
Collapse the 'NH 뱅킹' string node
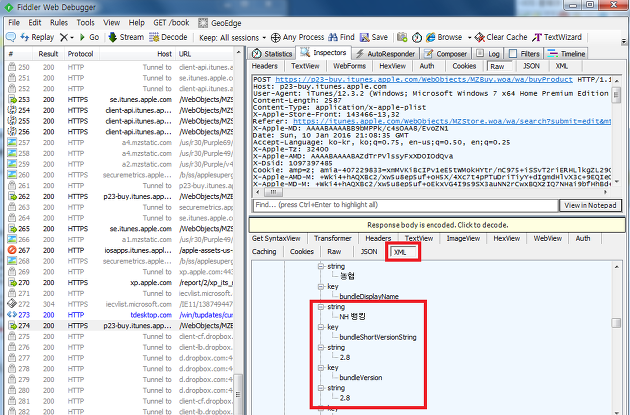click(x=321, y=307)
